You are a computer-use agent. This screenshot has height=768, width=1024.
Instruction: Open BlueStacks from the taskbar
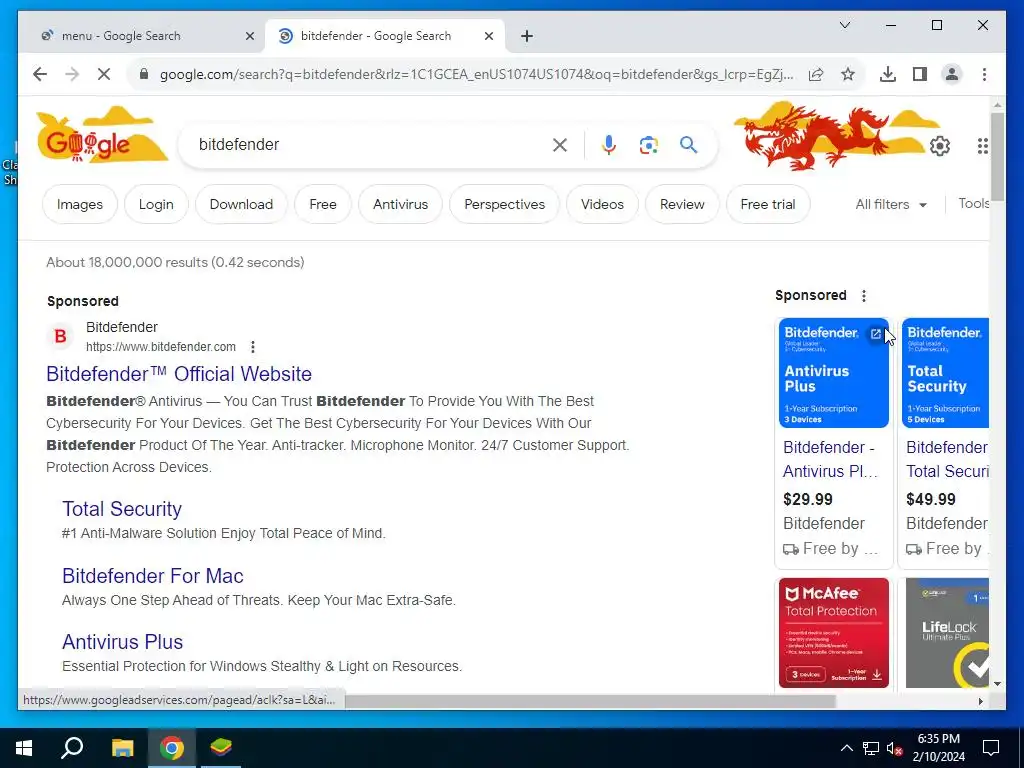[x=221, y=748]
